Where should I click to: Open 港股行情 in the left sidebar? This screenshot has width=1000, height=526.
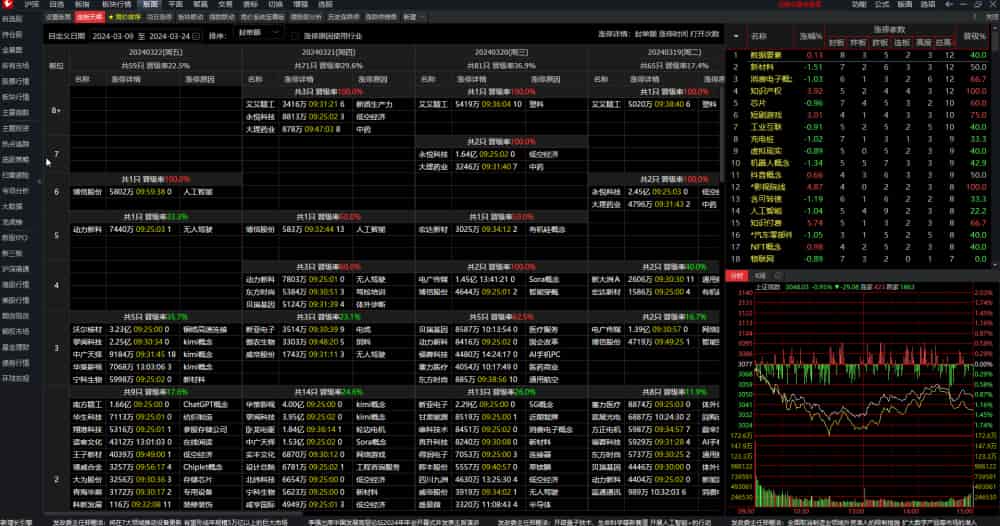point(16,284)
